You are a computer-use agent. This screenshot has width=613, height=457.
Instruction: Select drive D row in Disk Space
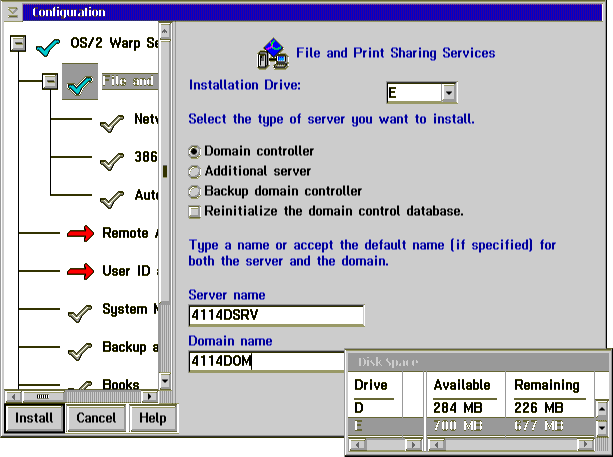click(x=471, y=408)
